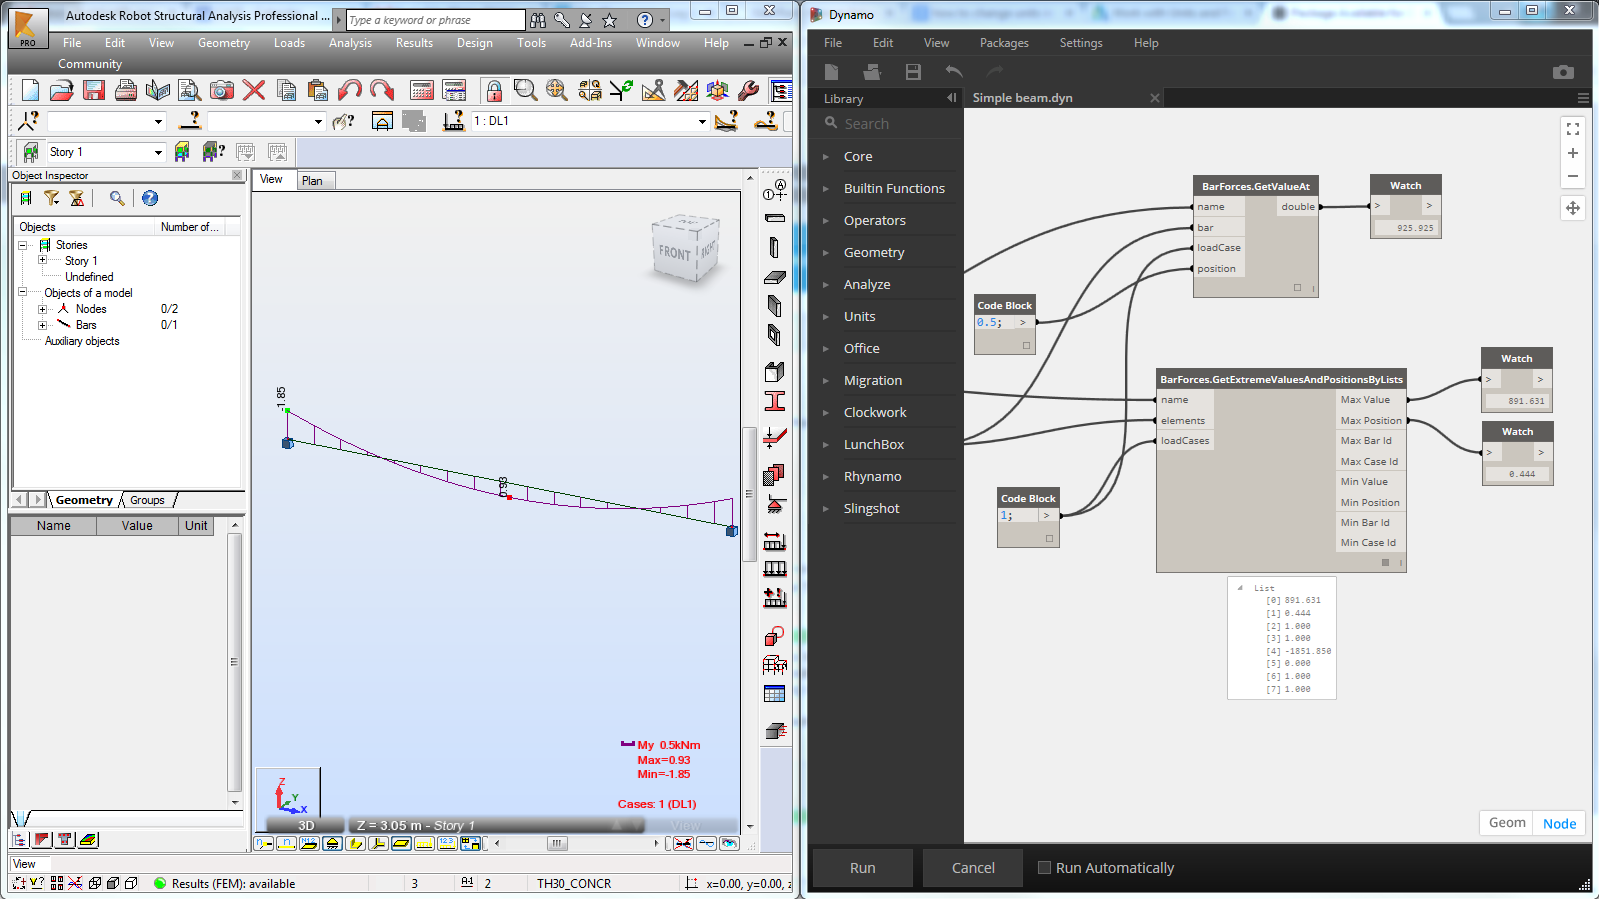Click the blue help icon in Object Inspector
1599x899 pixels.
(x=150, y=198)
